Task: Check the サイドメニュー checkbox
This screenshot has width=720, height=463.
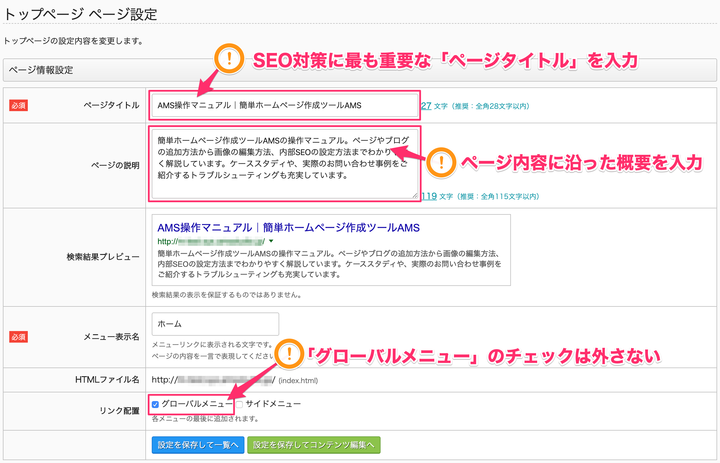Action: (x=239, y=404)
